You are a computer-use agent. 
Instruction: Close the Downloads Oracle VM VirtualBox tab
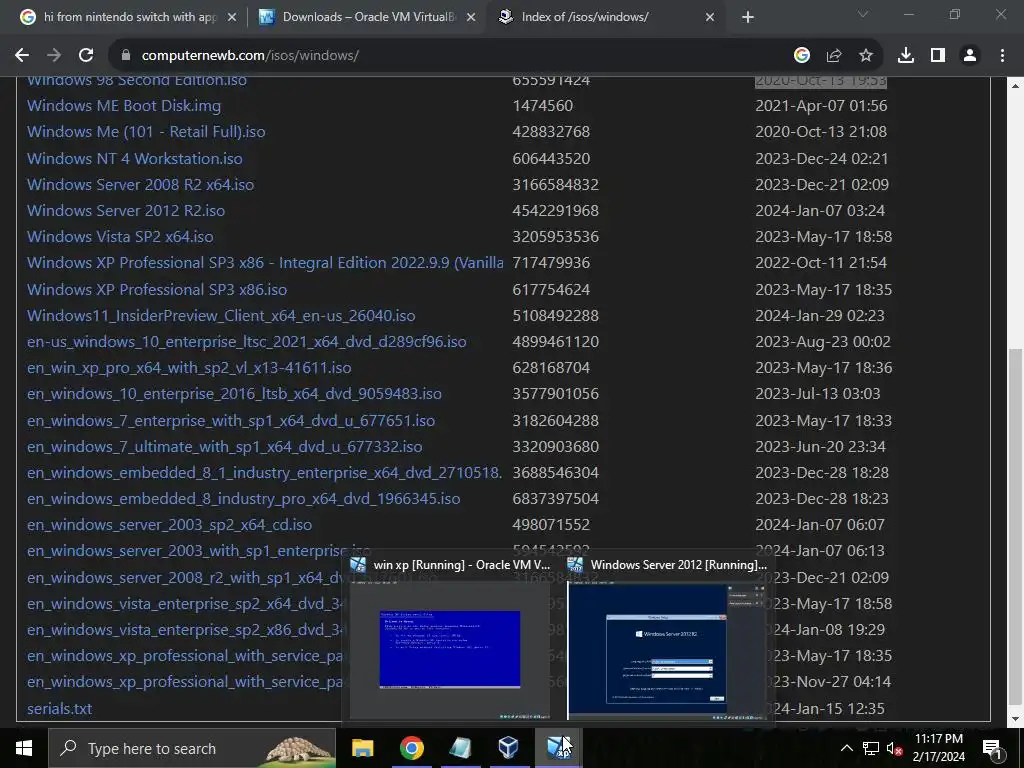coord(471,18)
